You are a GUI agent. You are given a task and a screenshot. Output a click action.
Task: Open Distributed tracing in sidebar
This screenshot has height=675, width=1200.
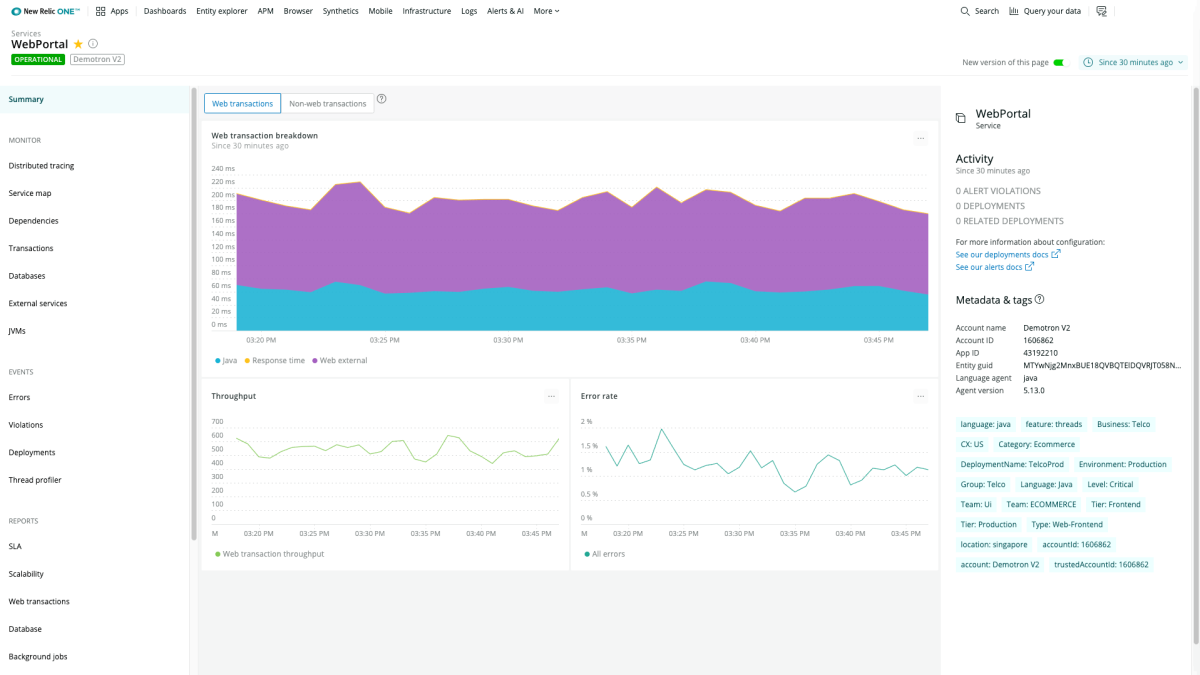pyautogui.click(x=41, y=166)
